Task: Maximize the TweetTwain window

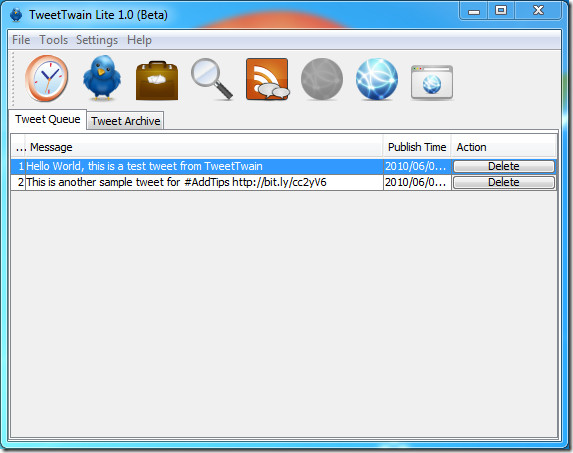Action: (x=501, y=11)
